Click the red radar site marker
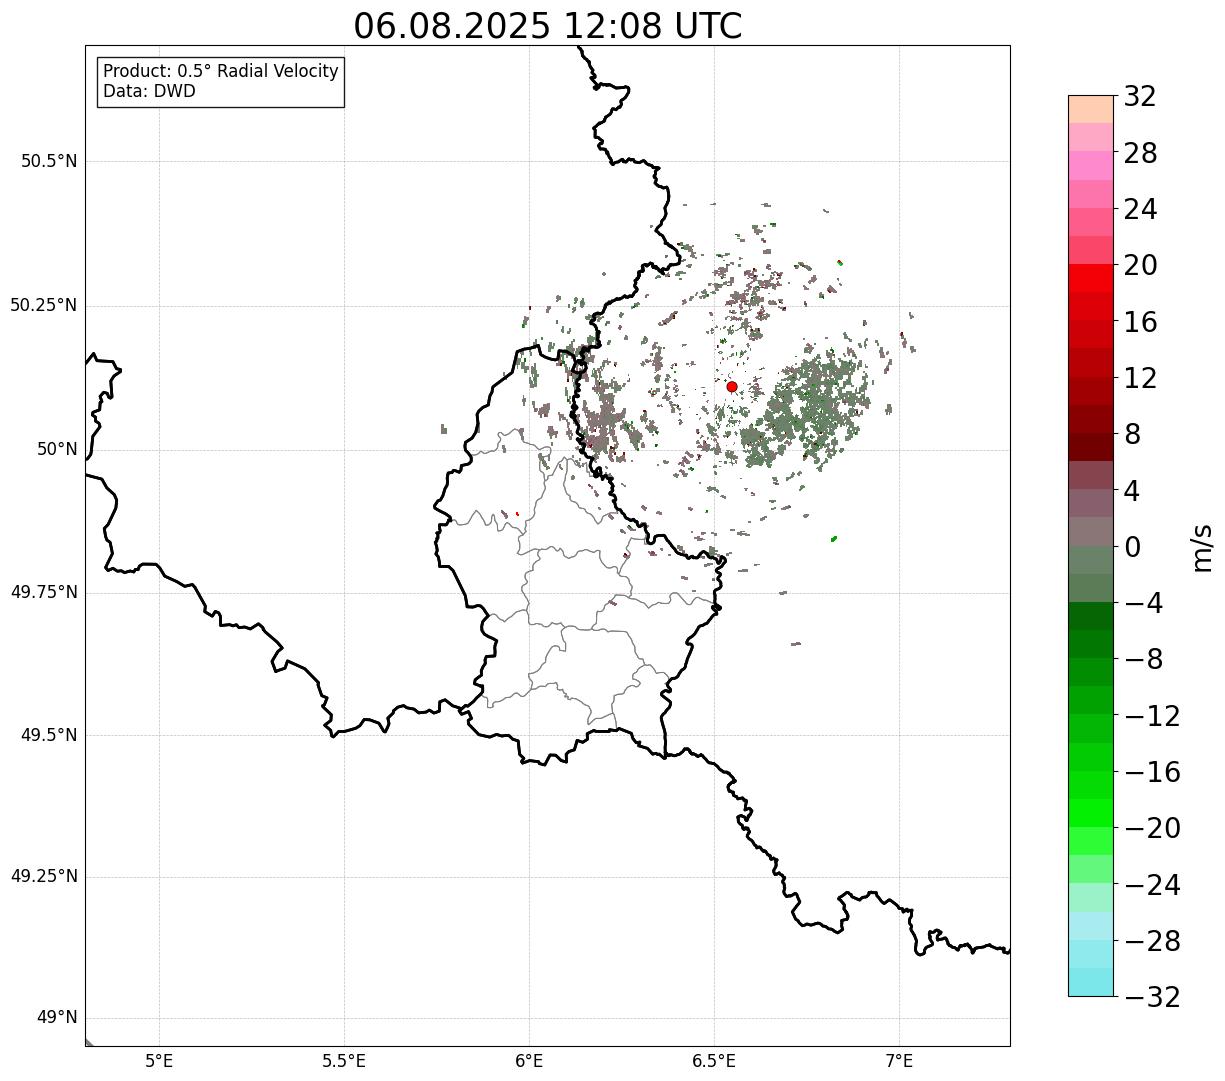 pos(732,387)
